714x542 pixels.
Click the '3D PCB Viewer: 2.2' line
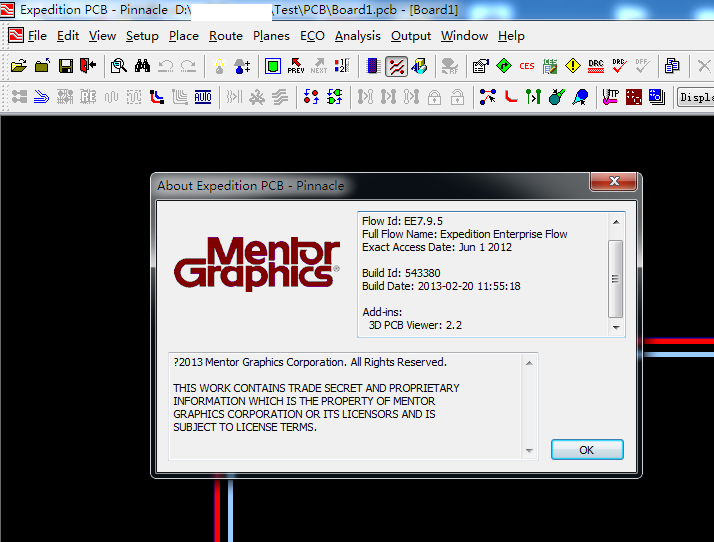415,325
